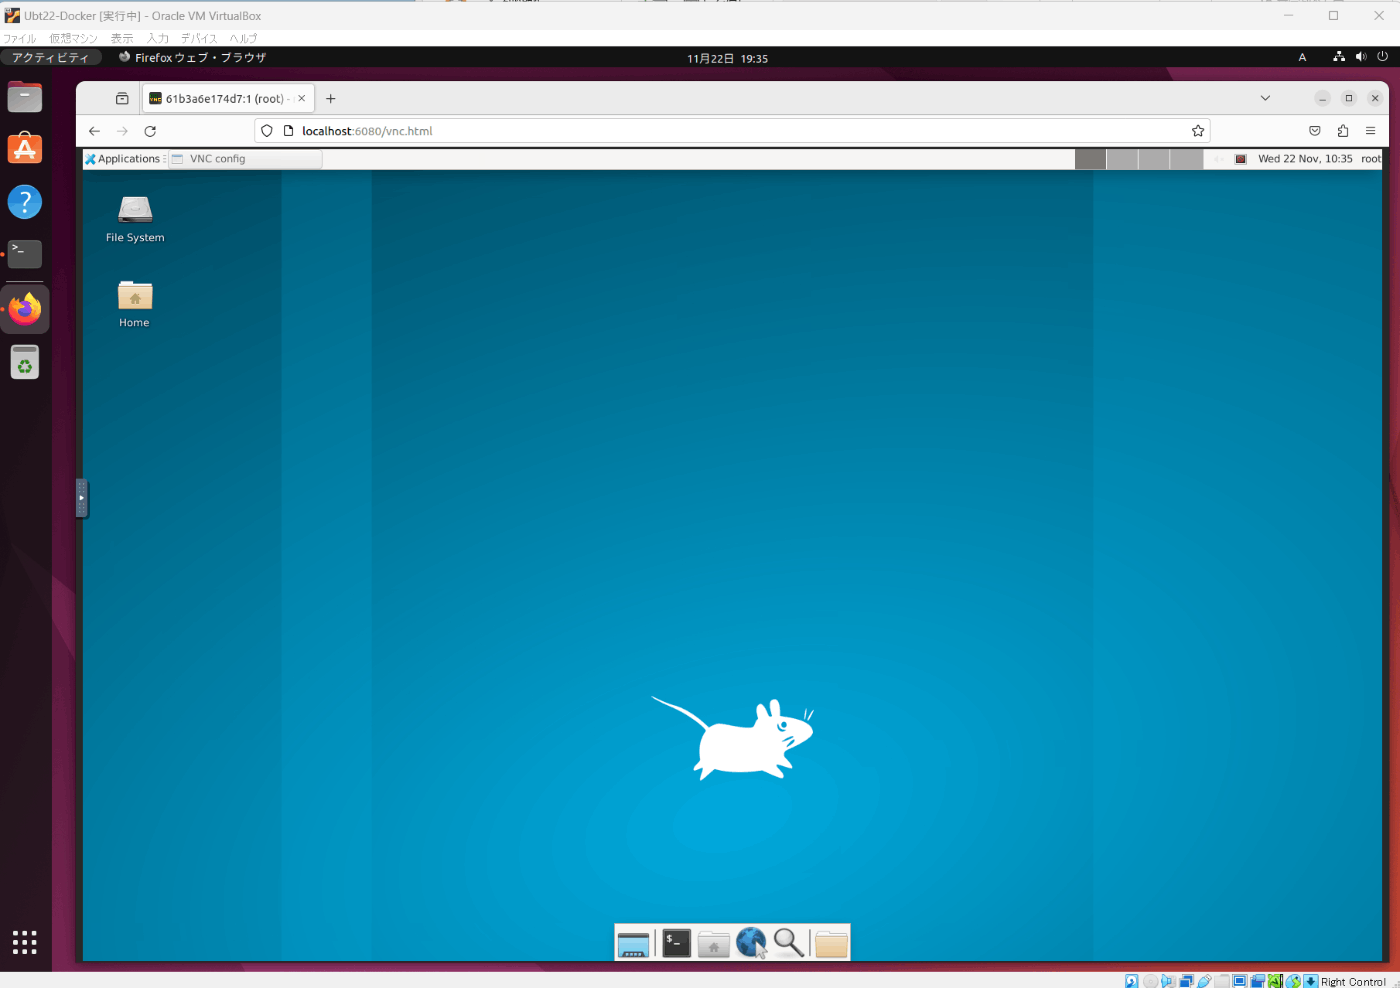Viewport: 1400px width, 988px height.
Task: Click the localhost:6080/vnc.html address bar
Action: [x=733, y=131]
